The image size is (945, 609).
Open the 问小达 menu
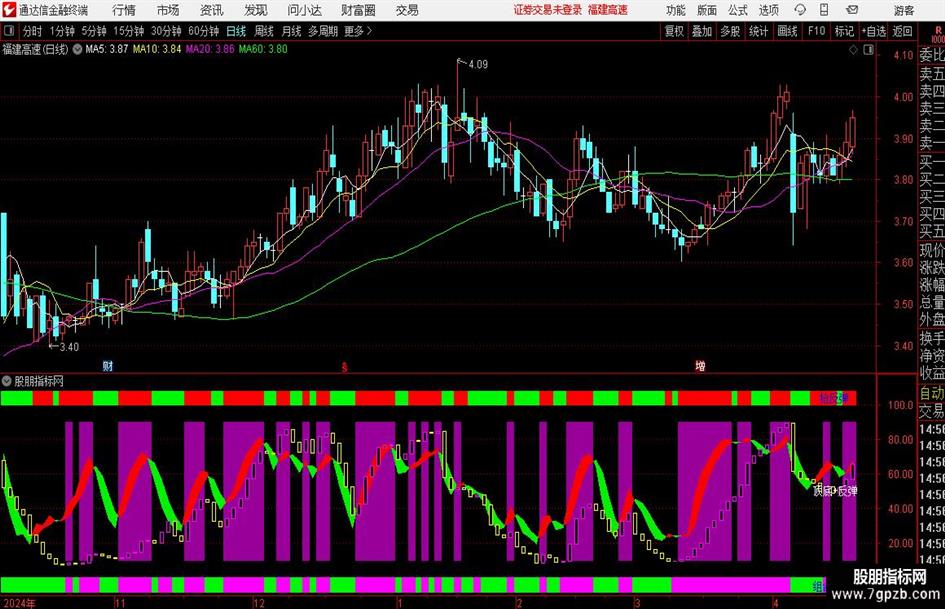click(304, 10)
